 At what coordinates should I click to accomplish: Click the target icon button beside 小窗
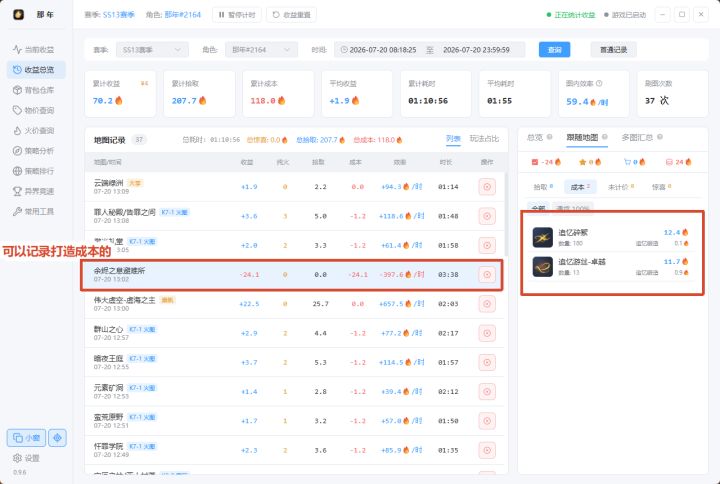click(57, 438)
